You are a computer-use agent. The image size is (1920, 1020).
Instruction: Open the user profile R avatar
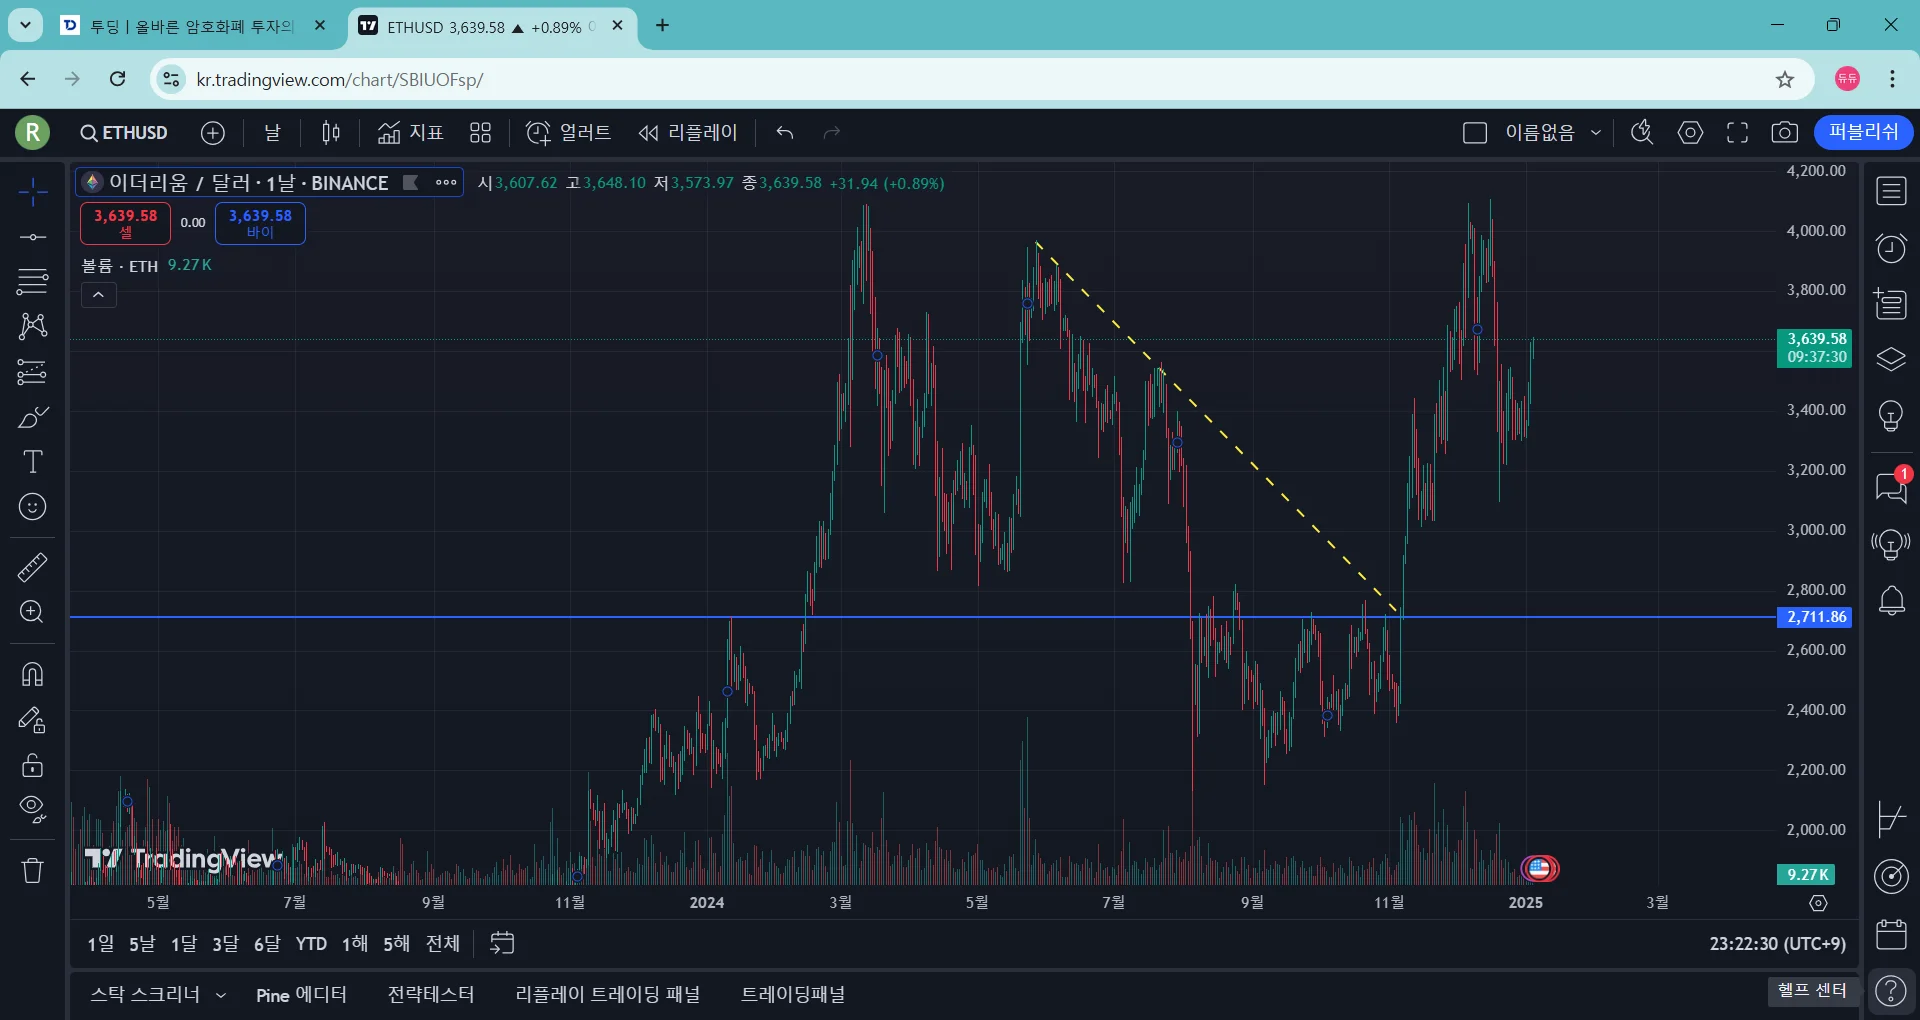coord(32,132)
